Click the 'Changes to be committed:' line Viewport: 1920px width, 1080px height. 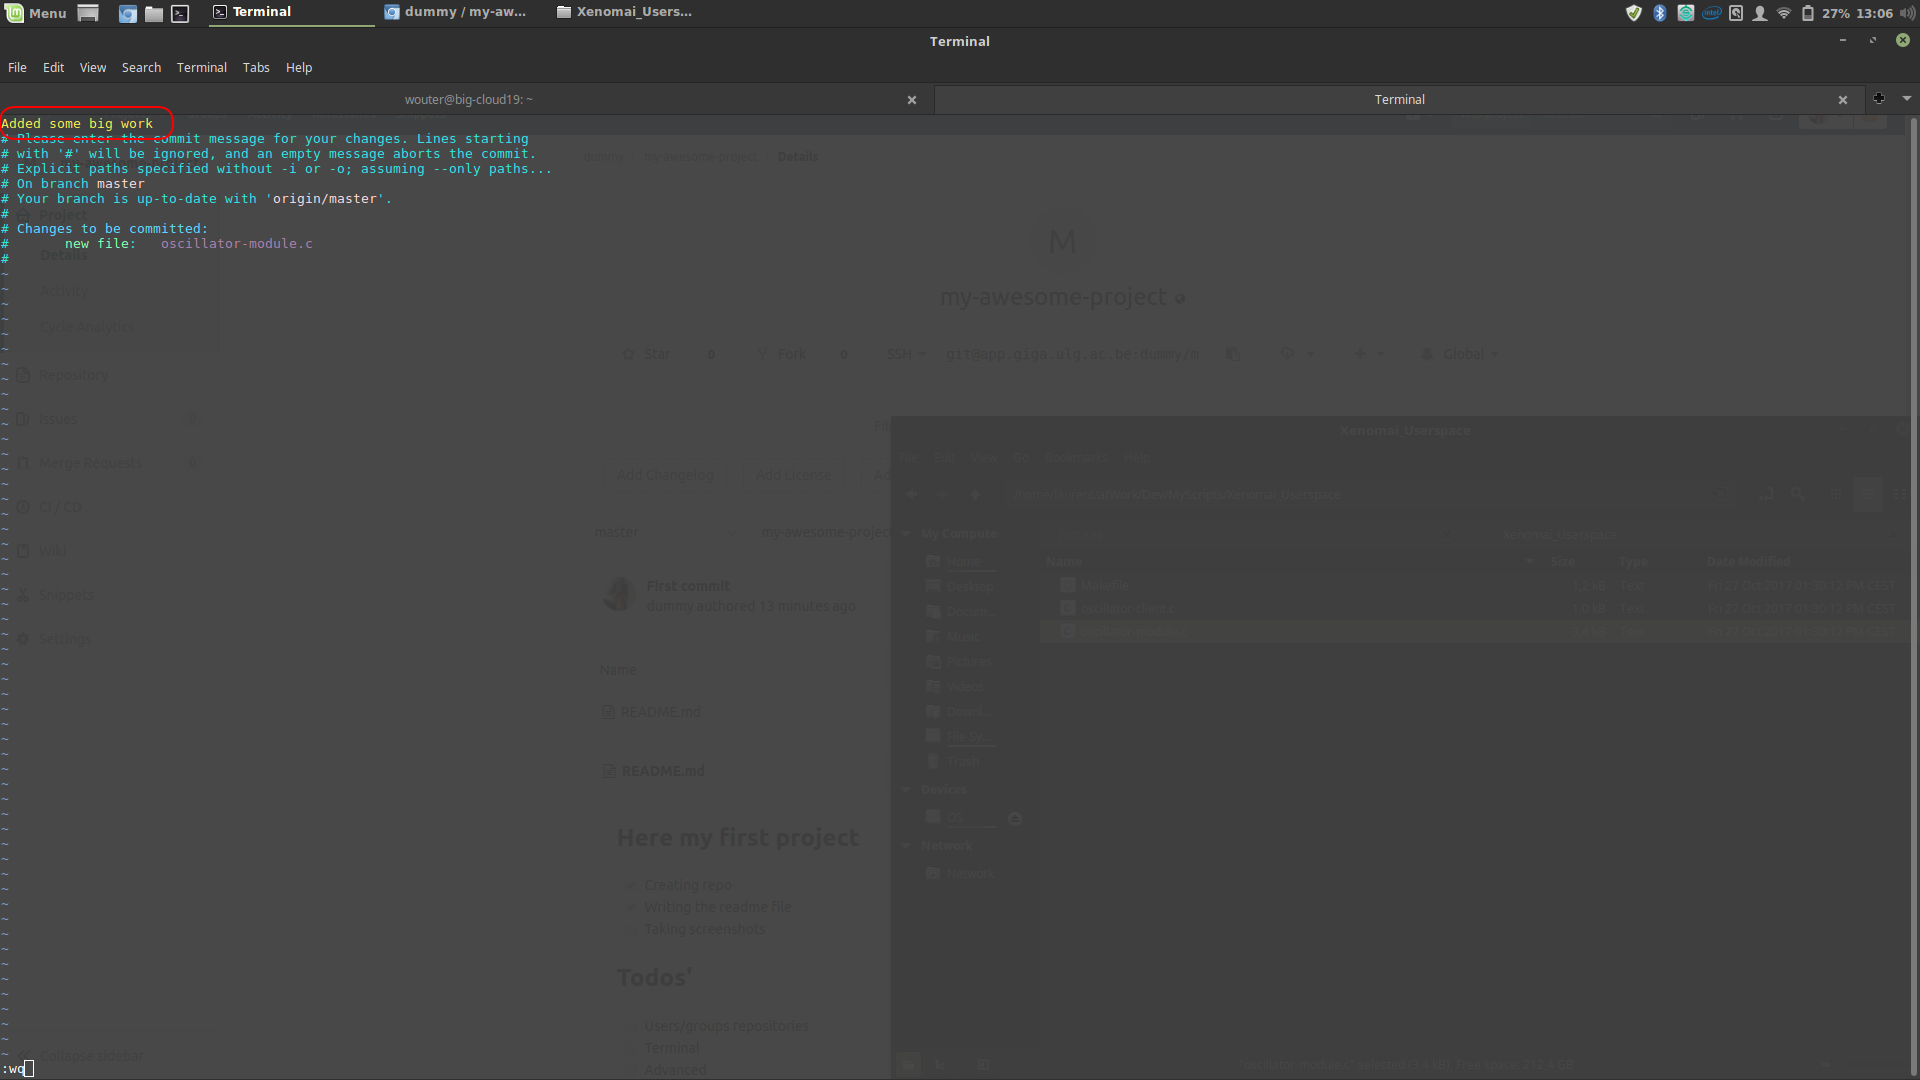tap(105, 229)
